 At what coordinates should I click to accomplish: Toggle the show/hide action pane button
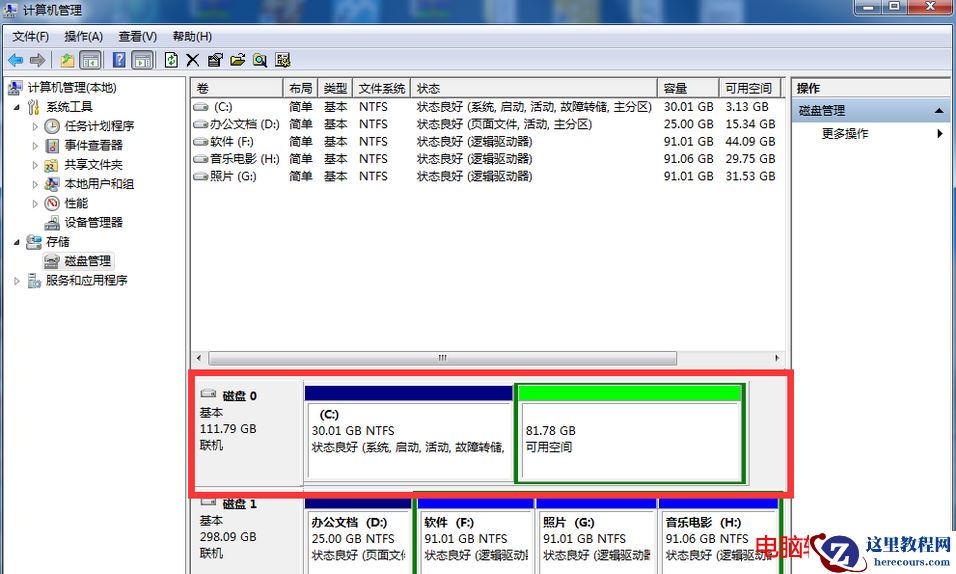[x=142, y=60]
